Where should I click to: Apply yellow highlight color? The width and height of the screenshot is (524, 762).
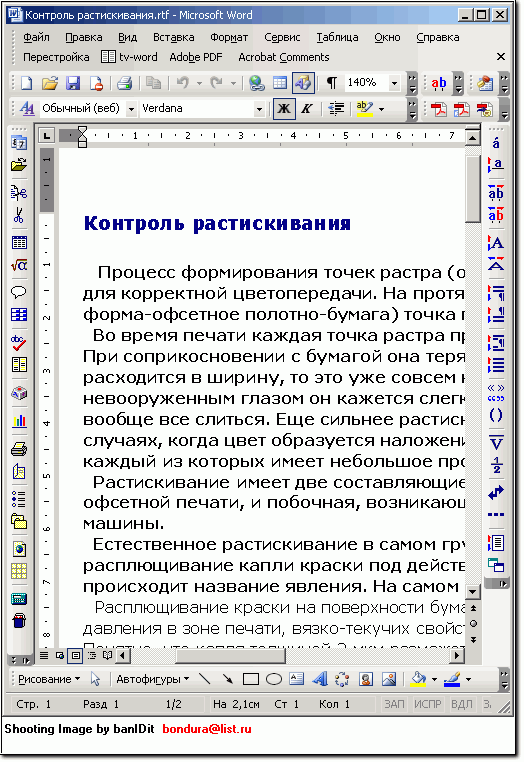coord(364,109)
